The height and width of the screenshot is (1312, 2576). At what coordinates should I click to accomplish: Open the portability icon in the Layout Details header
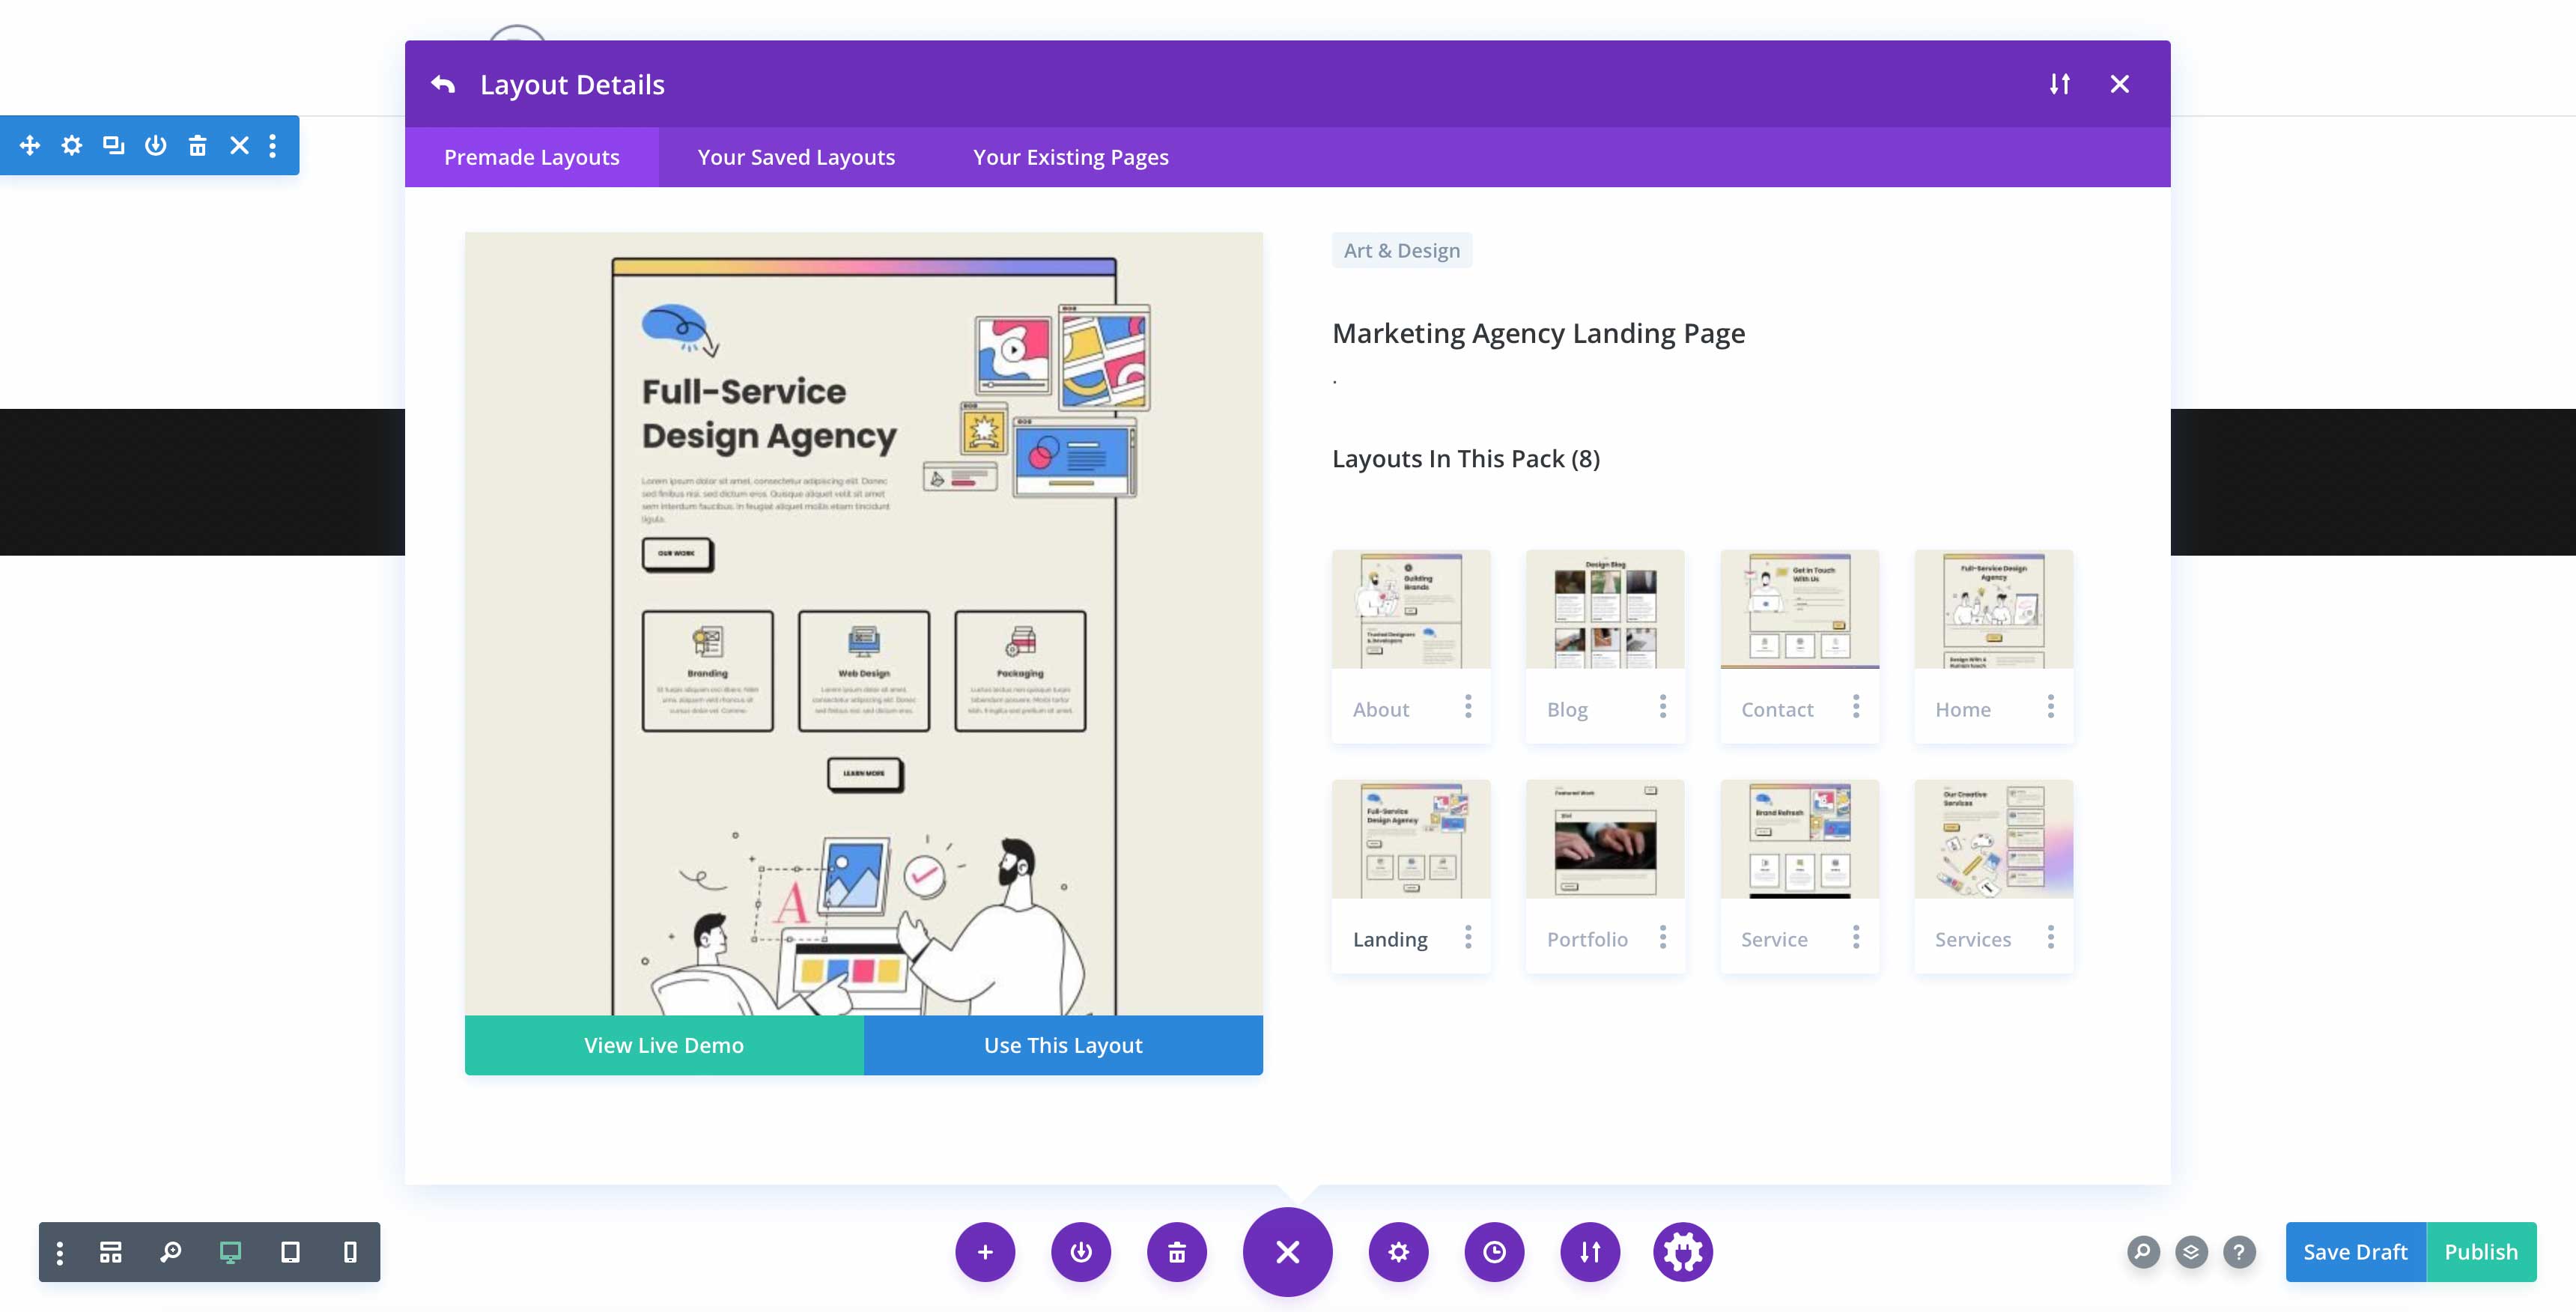2059,84
